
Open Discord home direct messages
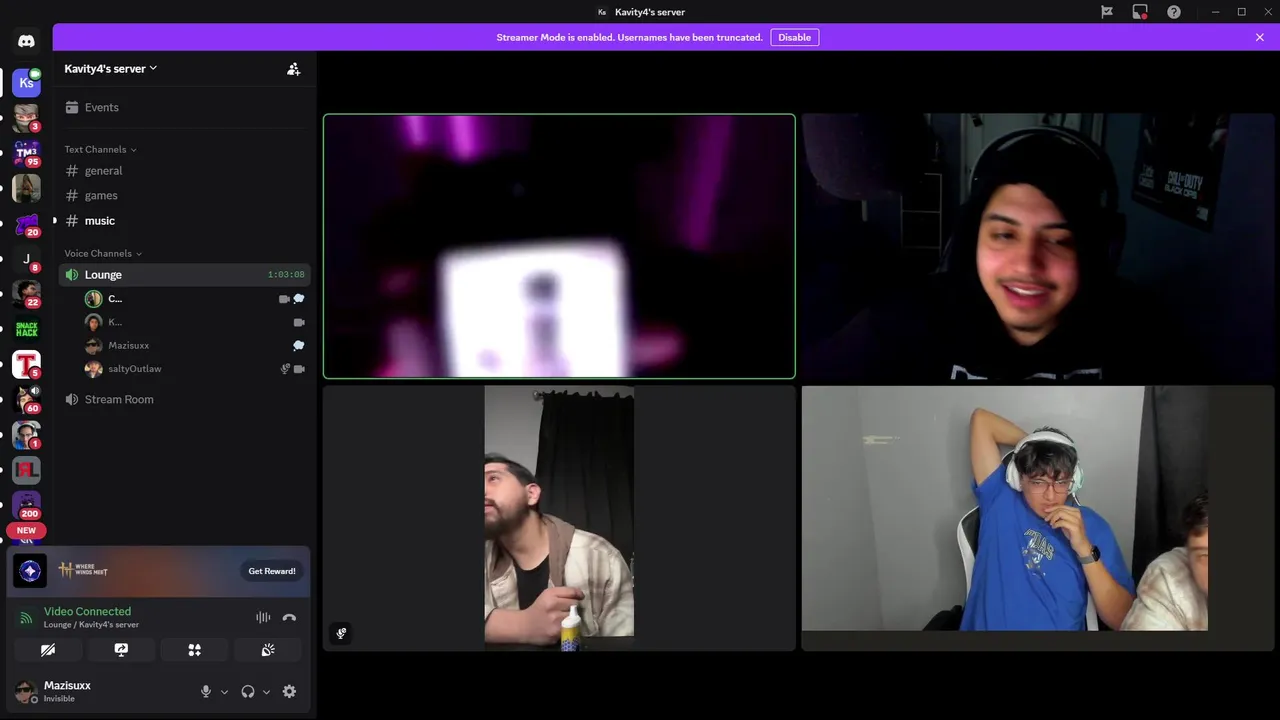(26, 41)
